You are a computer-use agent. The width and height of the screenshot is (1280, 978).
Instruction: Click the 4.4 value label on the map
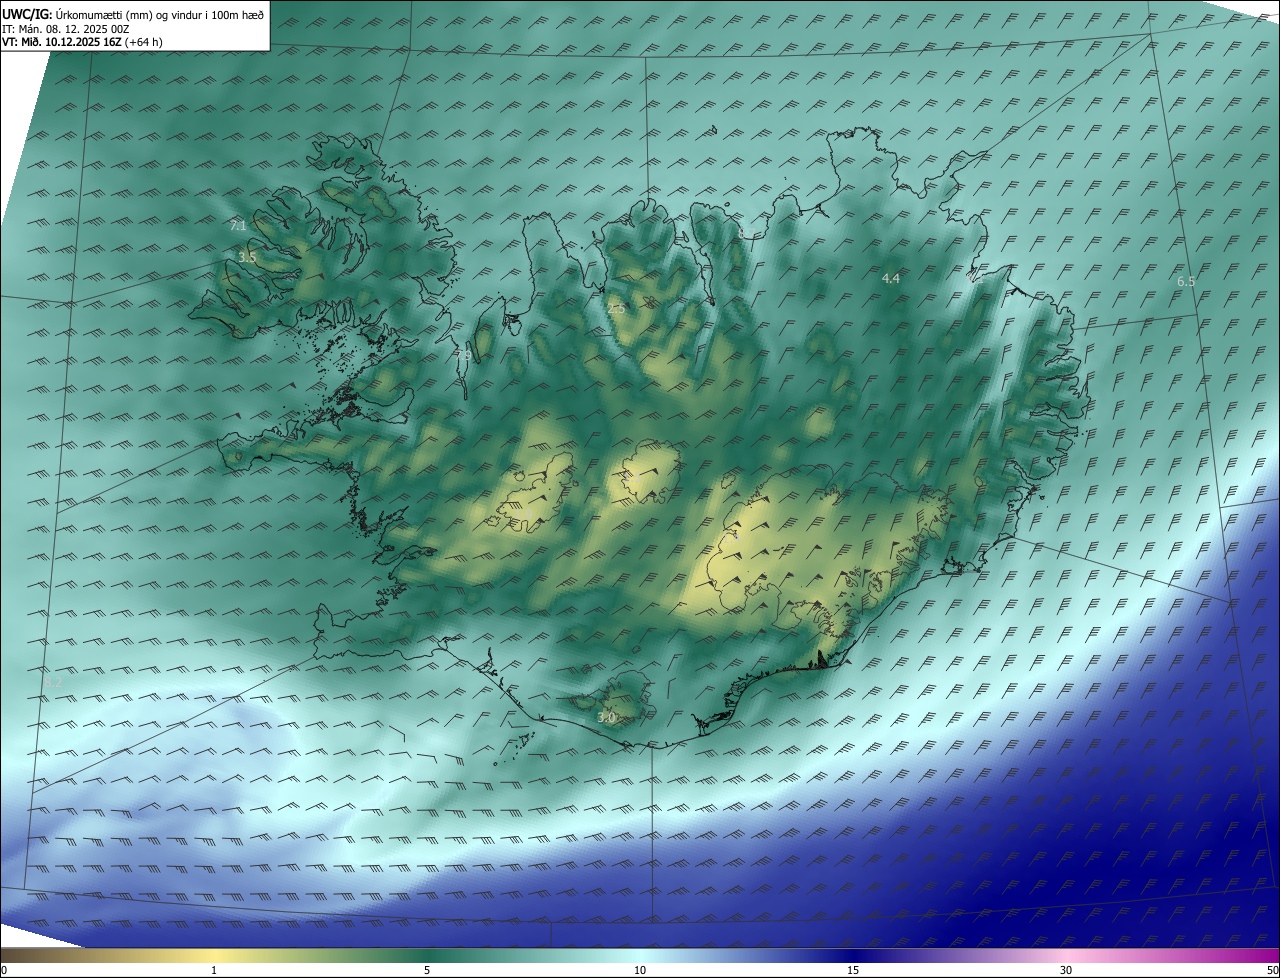click(891, 278)
